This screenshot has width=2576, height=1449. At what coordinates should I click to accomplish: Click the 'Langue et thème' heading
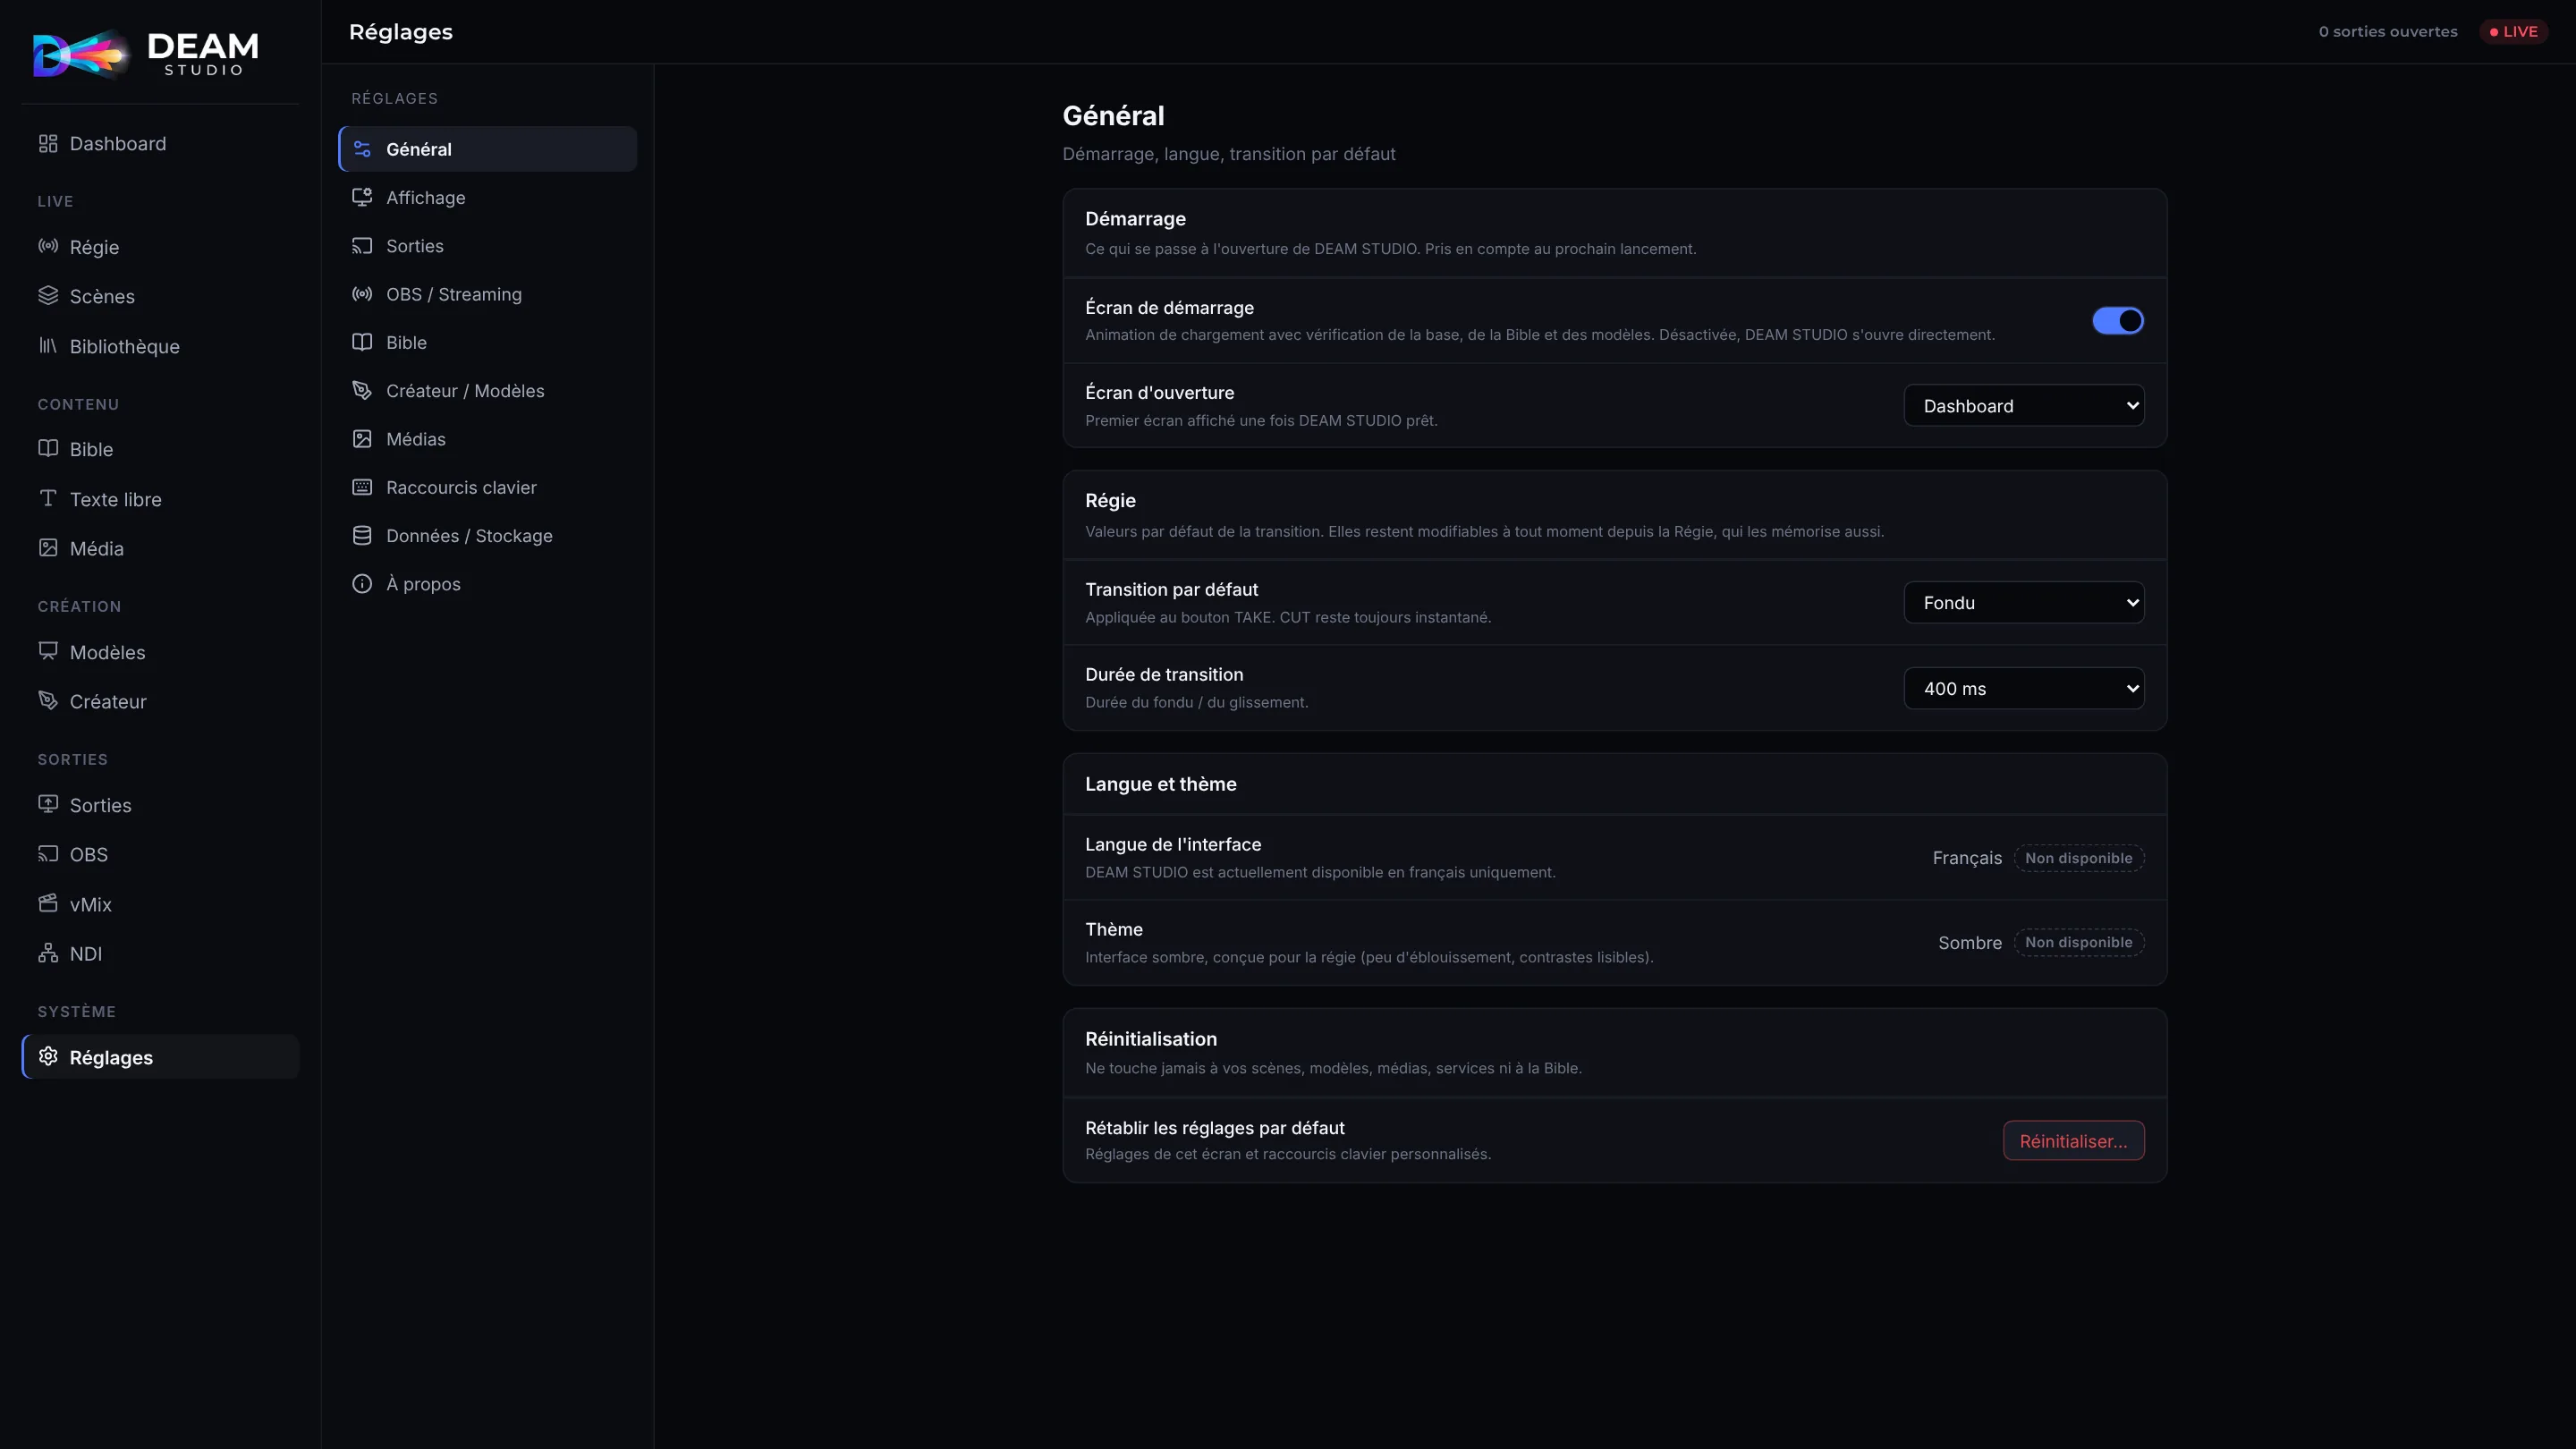click(1160, 784)
